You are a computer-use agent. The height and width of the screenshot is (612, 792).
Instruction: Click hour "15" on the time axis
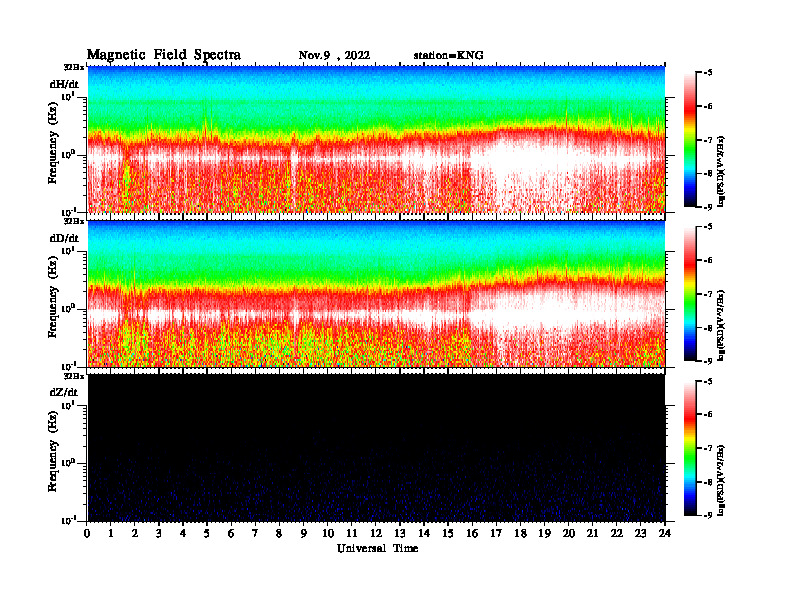pyautogui.click(x=448, y=534)
